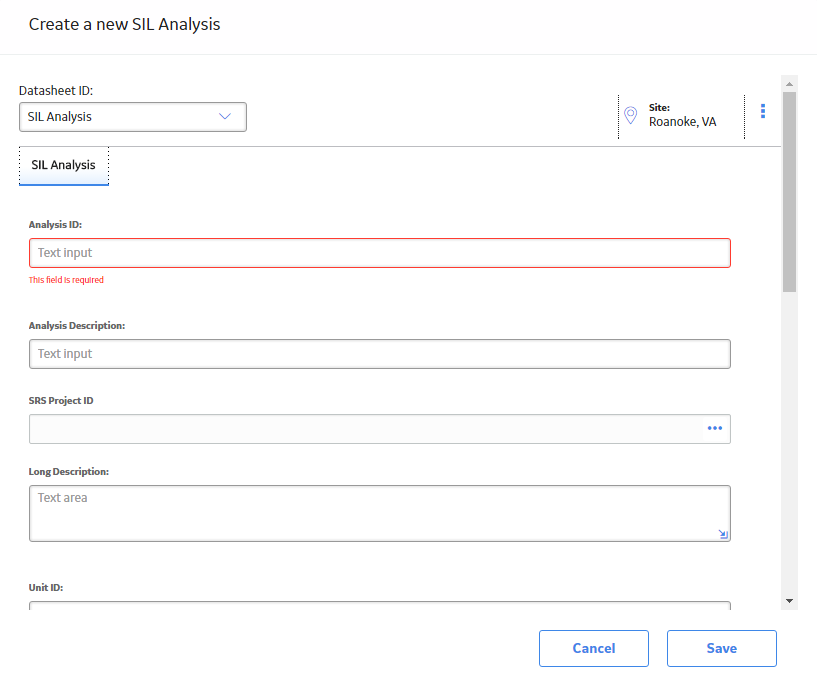
Task: Click the Save button
Action: 722,648
